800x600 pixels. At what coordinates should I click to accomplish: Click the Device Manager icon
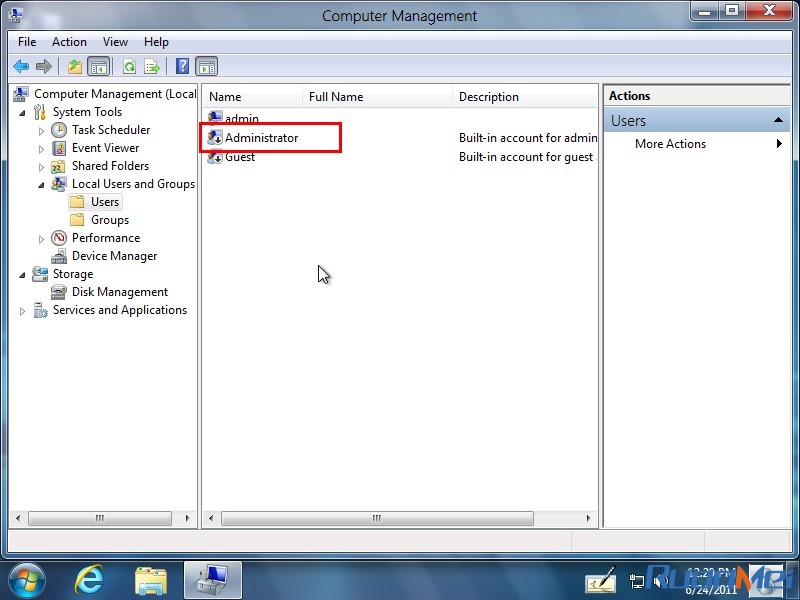(x=59, y=256)
